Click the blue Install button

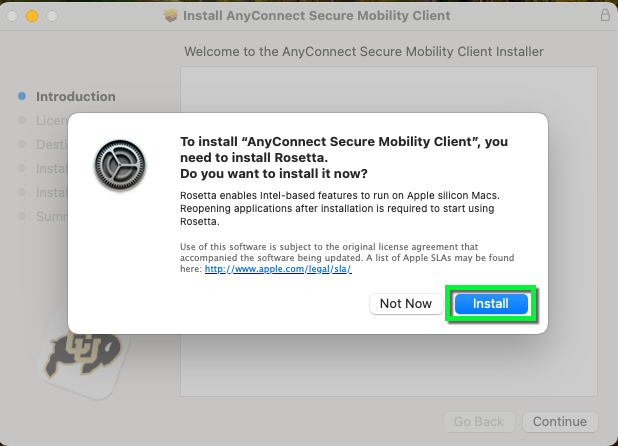click(491, 304)
